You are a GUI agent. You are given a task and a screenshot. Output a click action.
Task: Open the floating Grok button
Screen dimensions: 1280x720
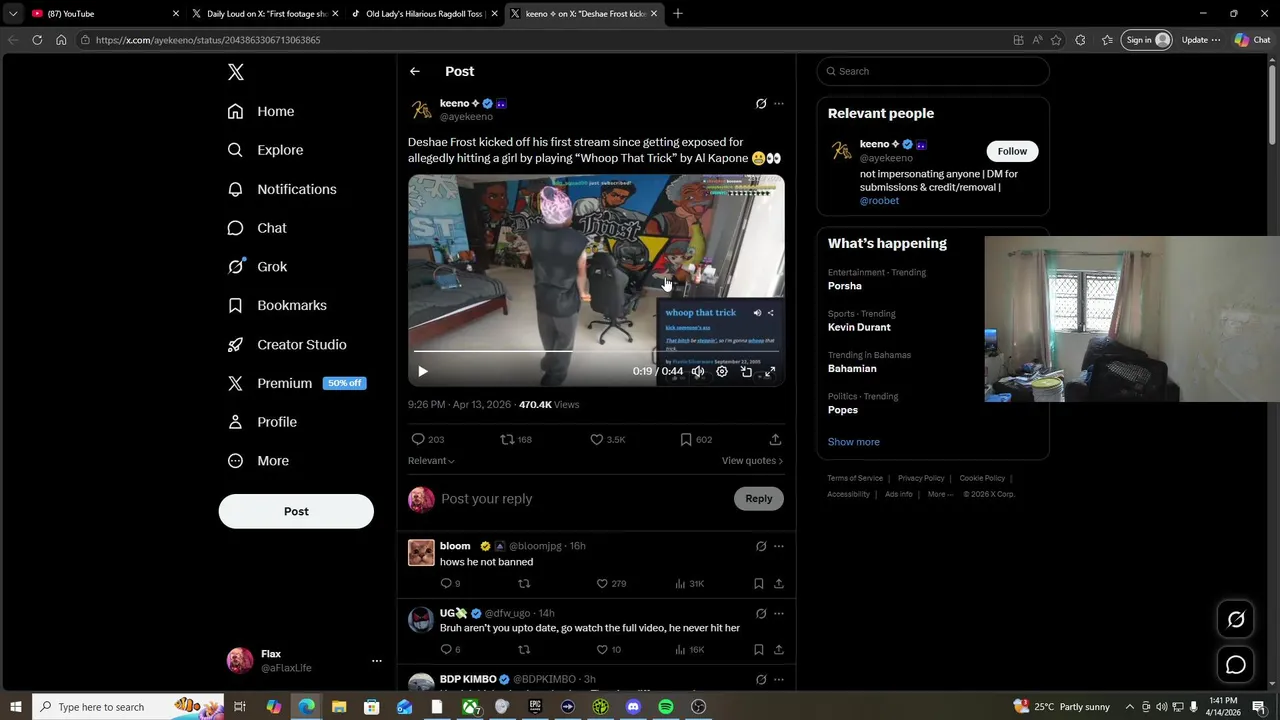point(1236,620)
